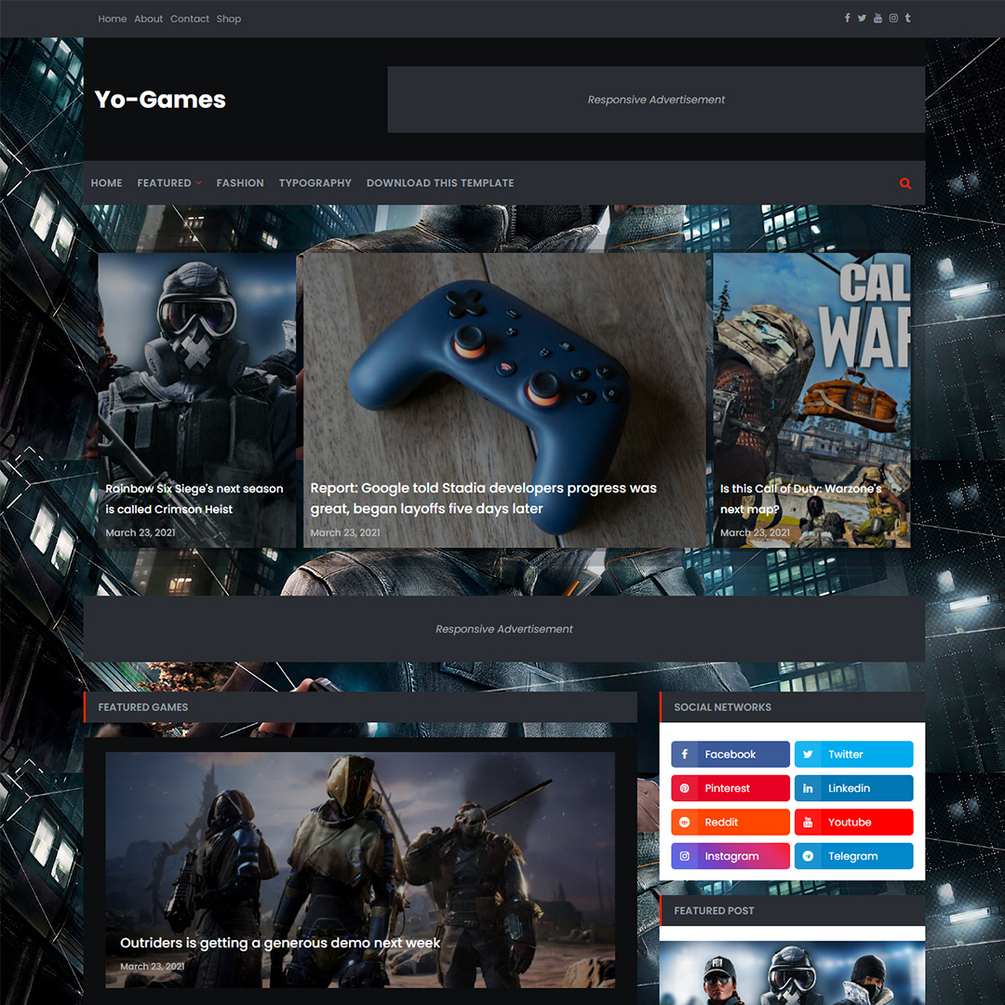The image size is (1005, 1005).
Task: Click the header Responsive Advertisement banner
Action: tap(656, 99)
